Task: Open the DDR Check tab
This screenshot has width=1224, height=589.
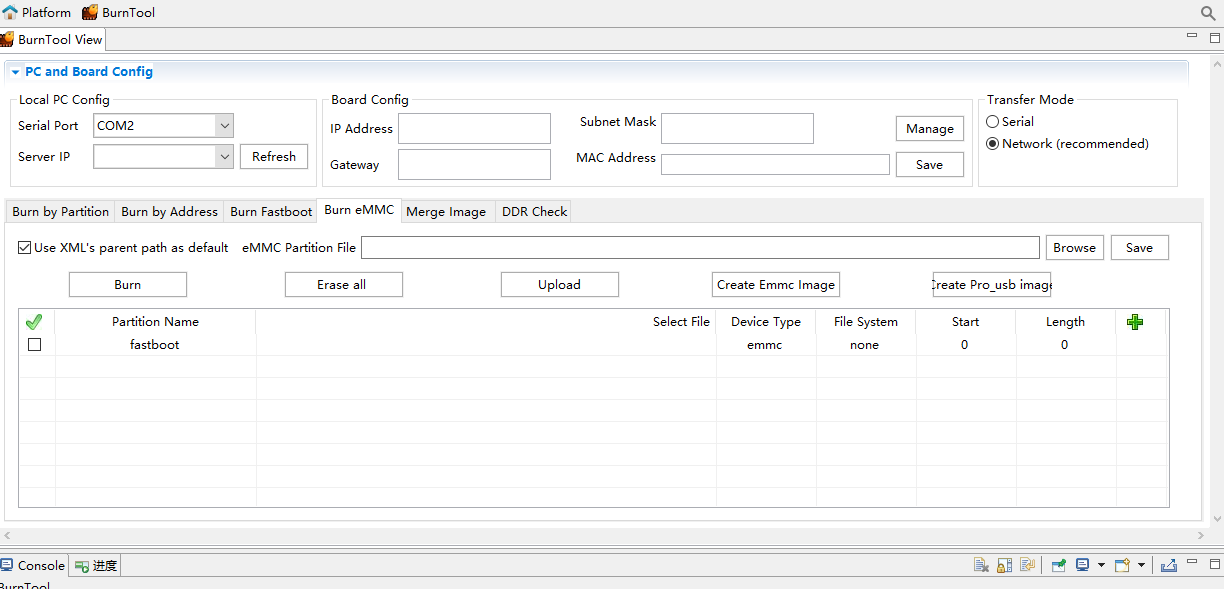Action: coord(534,212)
